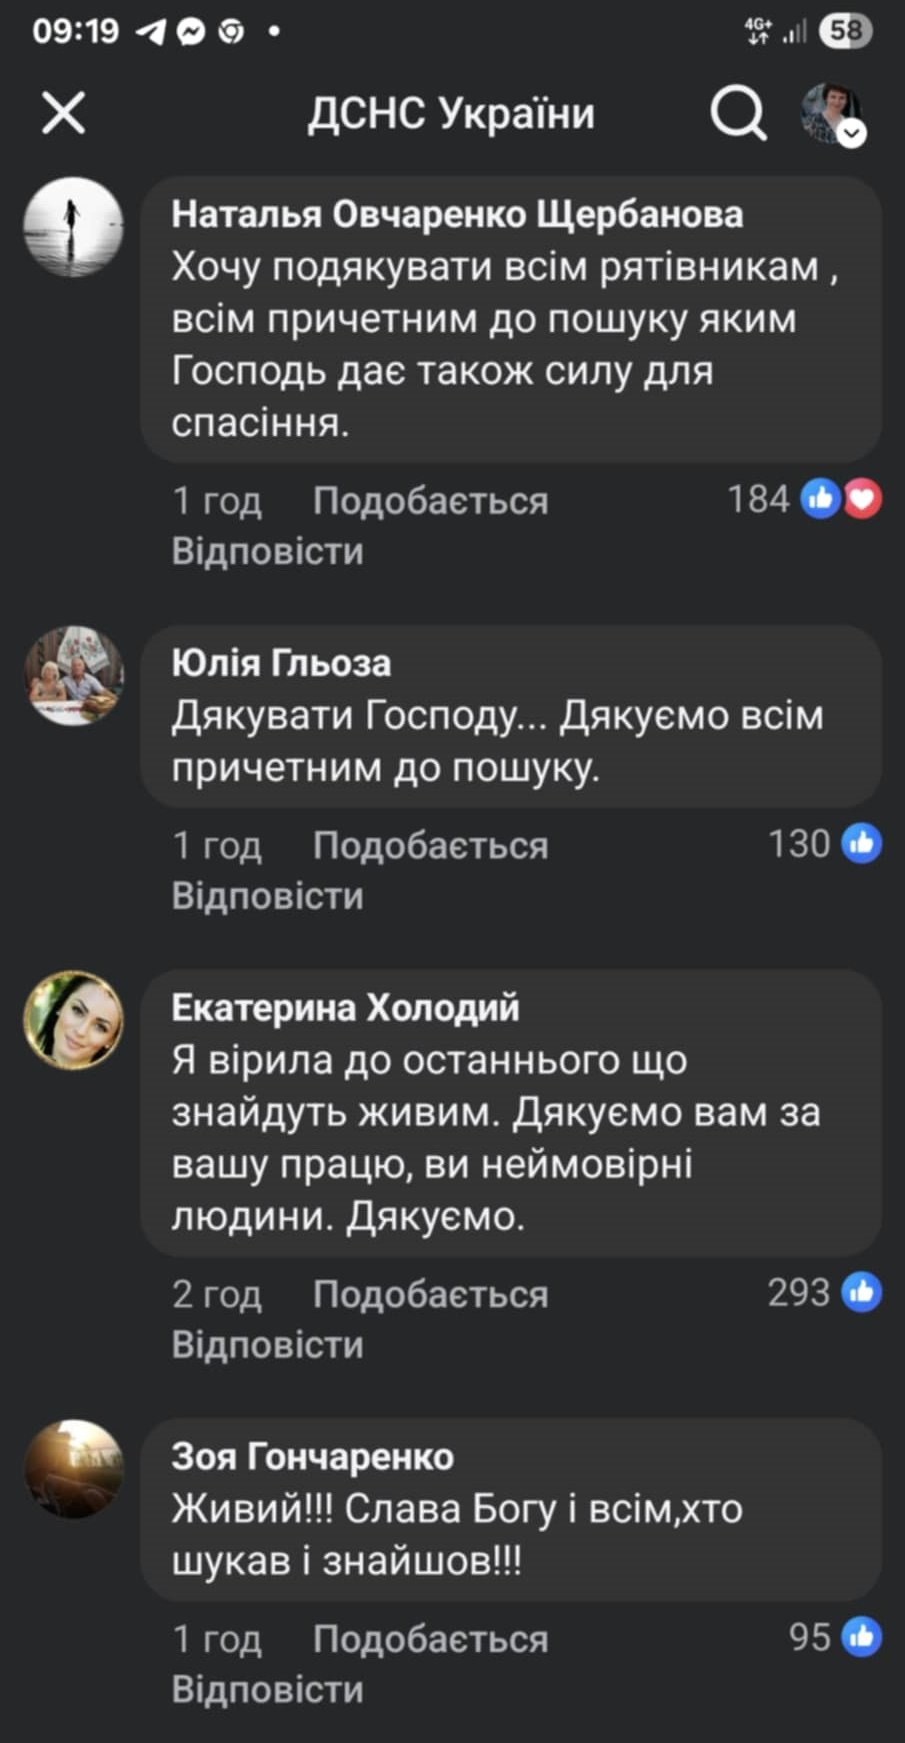The image size is (905, 1743).
Task: Select the name Наталья Овчаренко Щербанова
Action: pos(457,213)
